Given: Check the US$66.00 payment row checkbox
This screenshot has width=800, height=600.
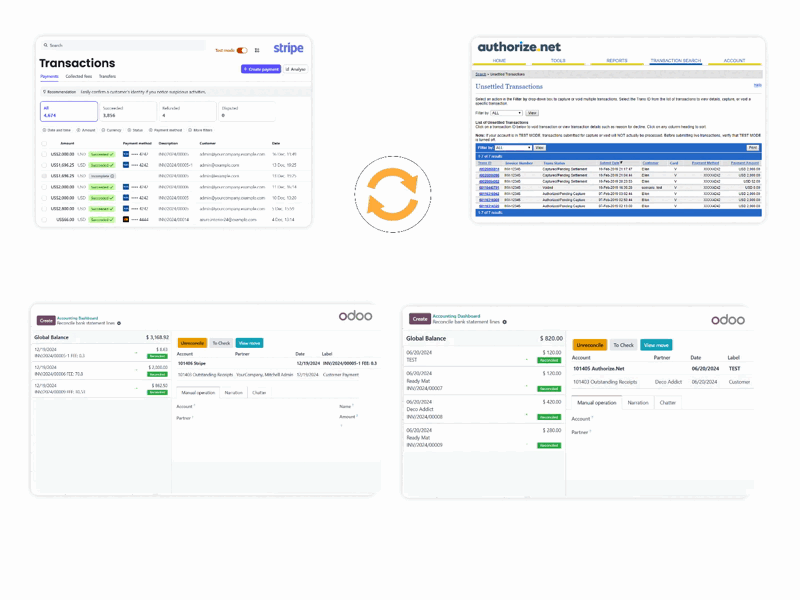Looking at the screenshot, I should (44, 219).
